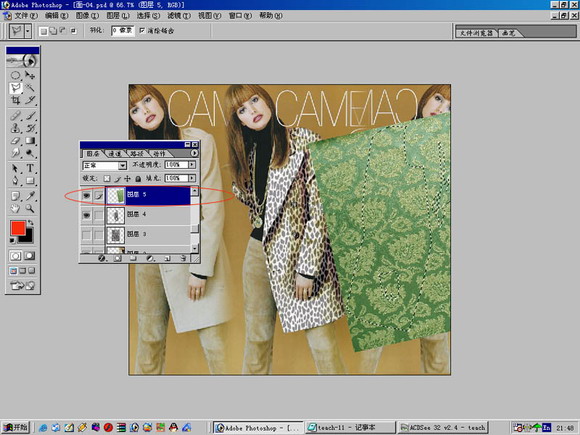Select the Dodge tool

coord(30,153)
